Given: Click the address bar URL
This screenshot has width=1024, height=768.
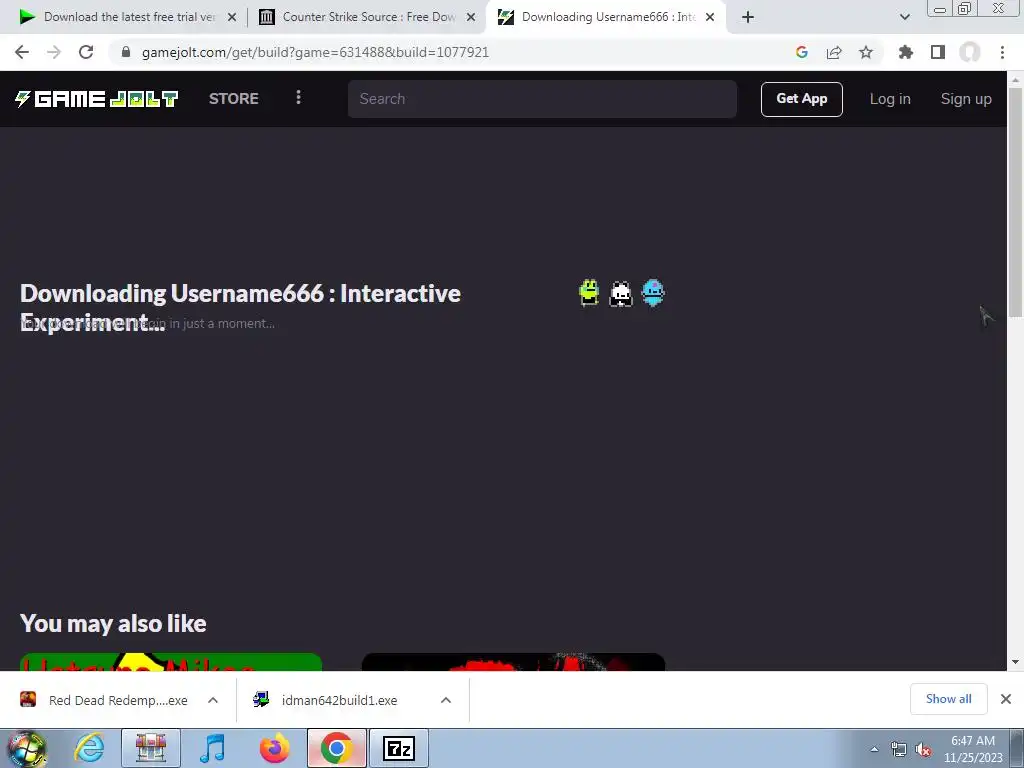Looking at the screenshot, I should click(315, 52).
